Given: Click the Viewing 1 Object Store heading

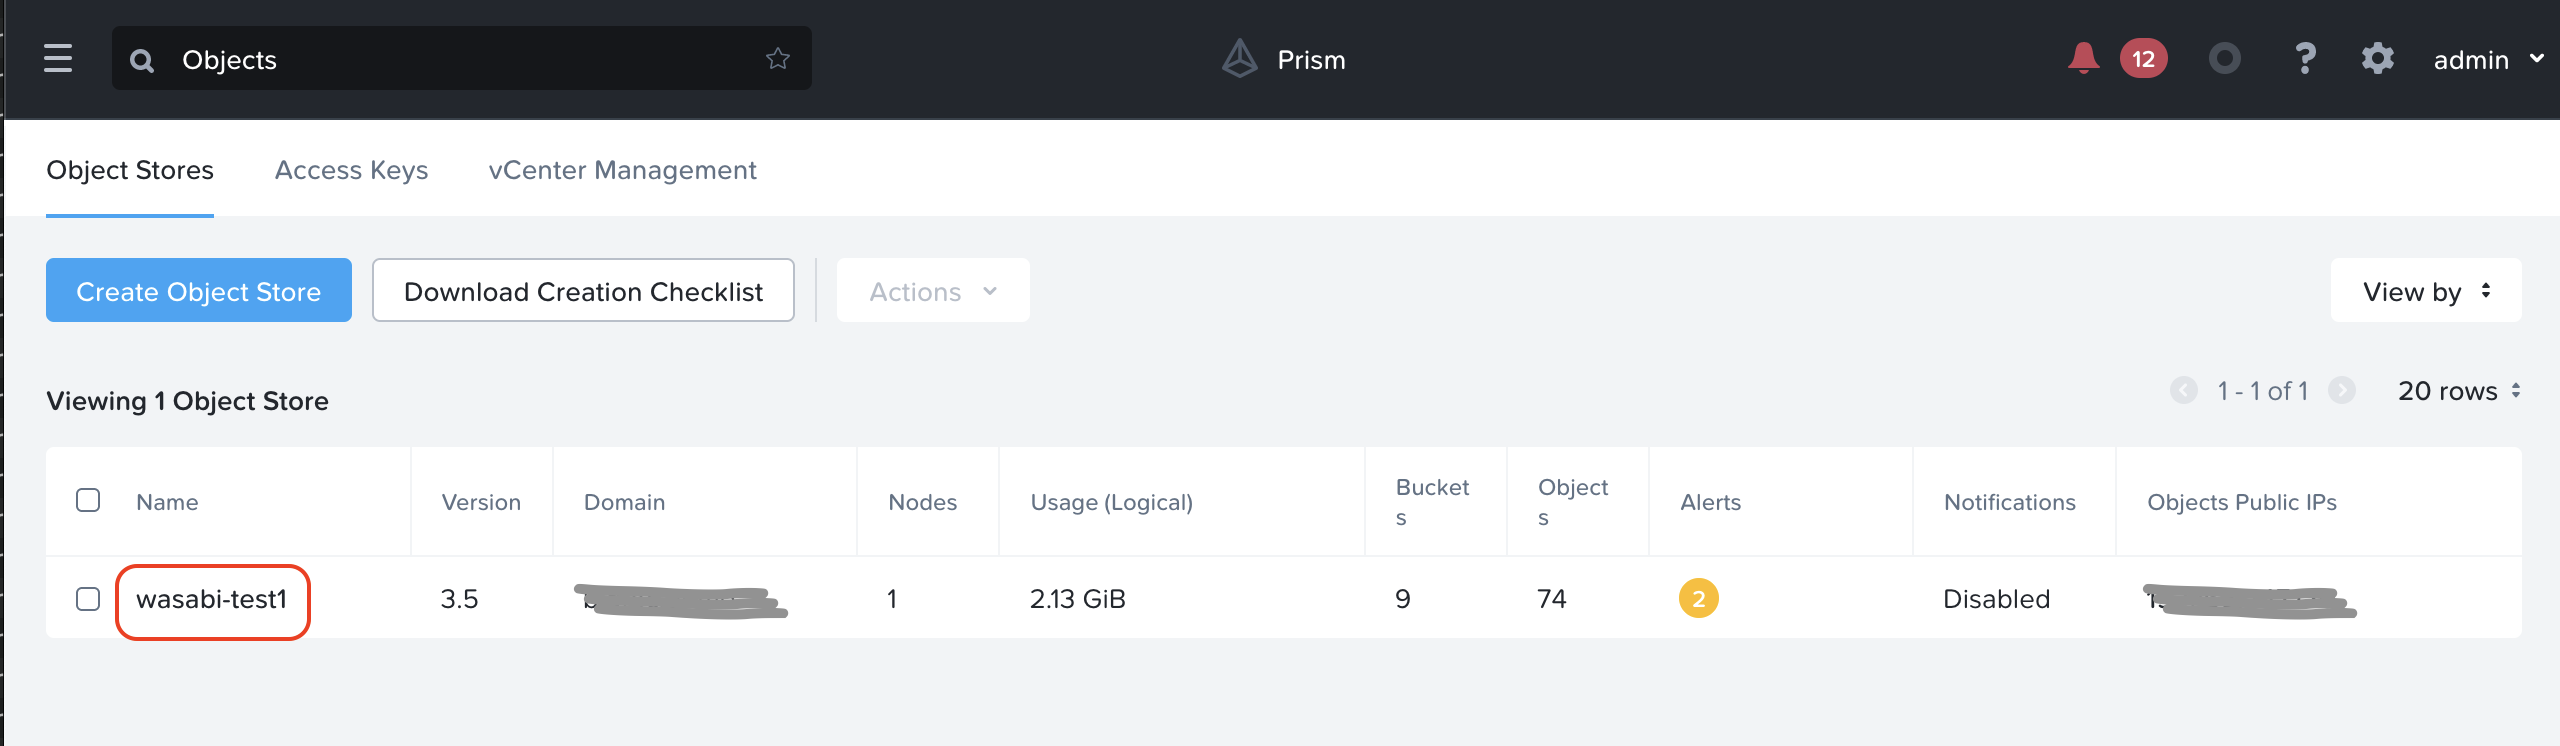Looking at the screenshot, I should point(187,401).
